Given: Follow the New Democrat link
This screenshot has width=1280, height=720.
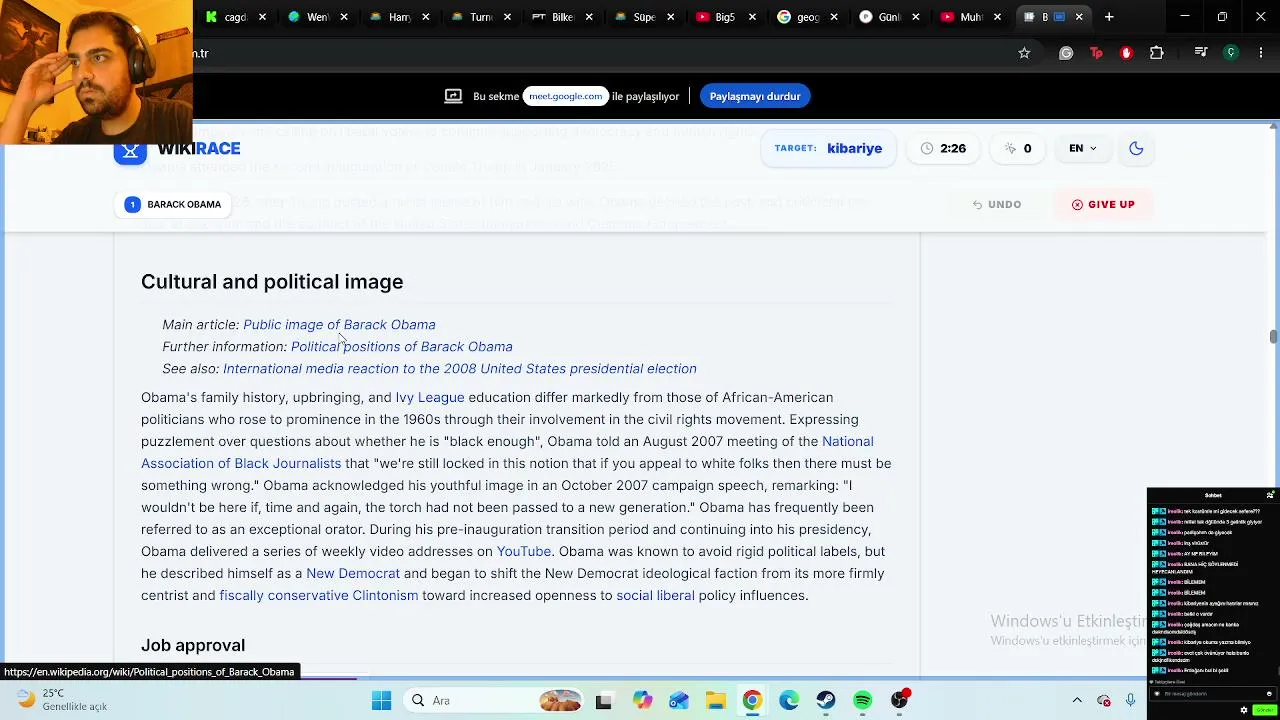Looking at the screenshot, I should (x=353, y=573).
